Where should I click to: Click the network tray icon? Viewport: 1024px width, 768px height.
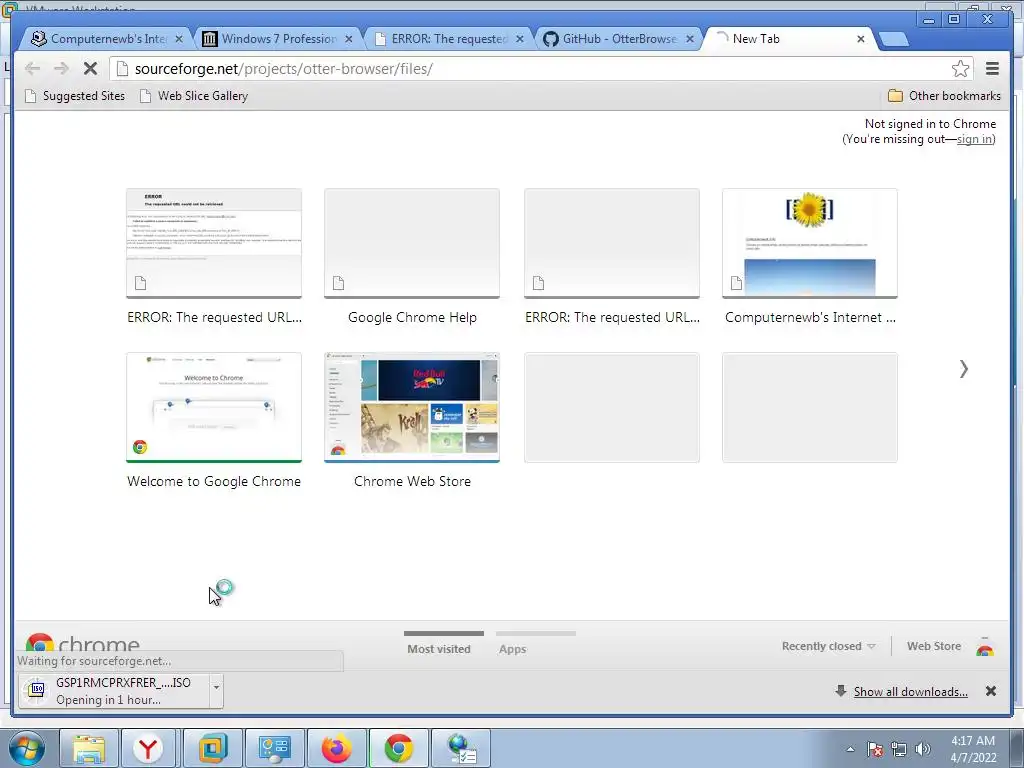(x=899, y=749)
